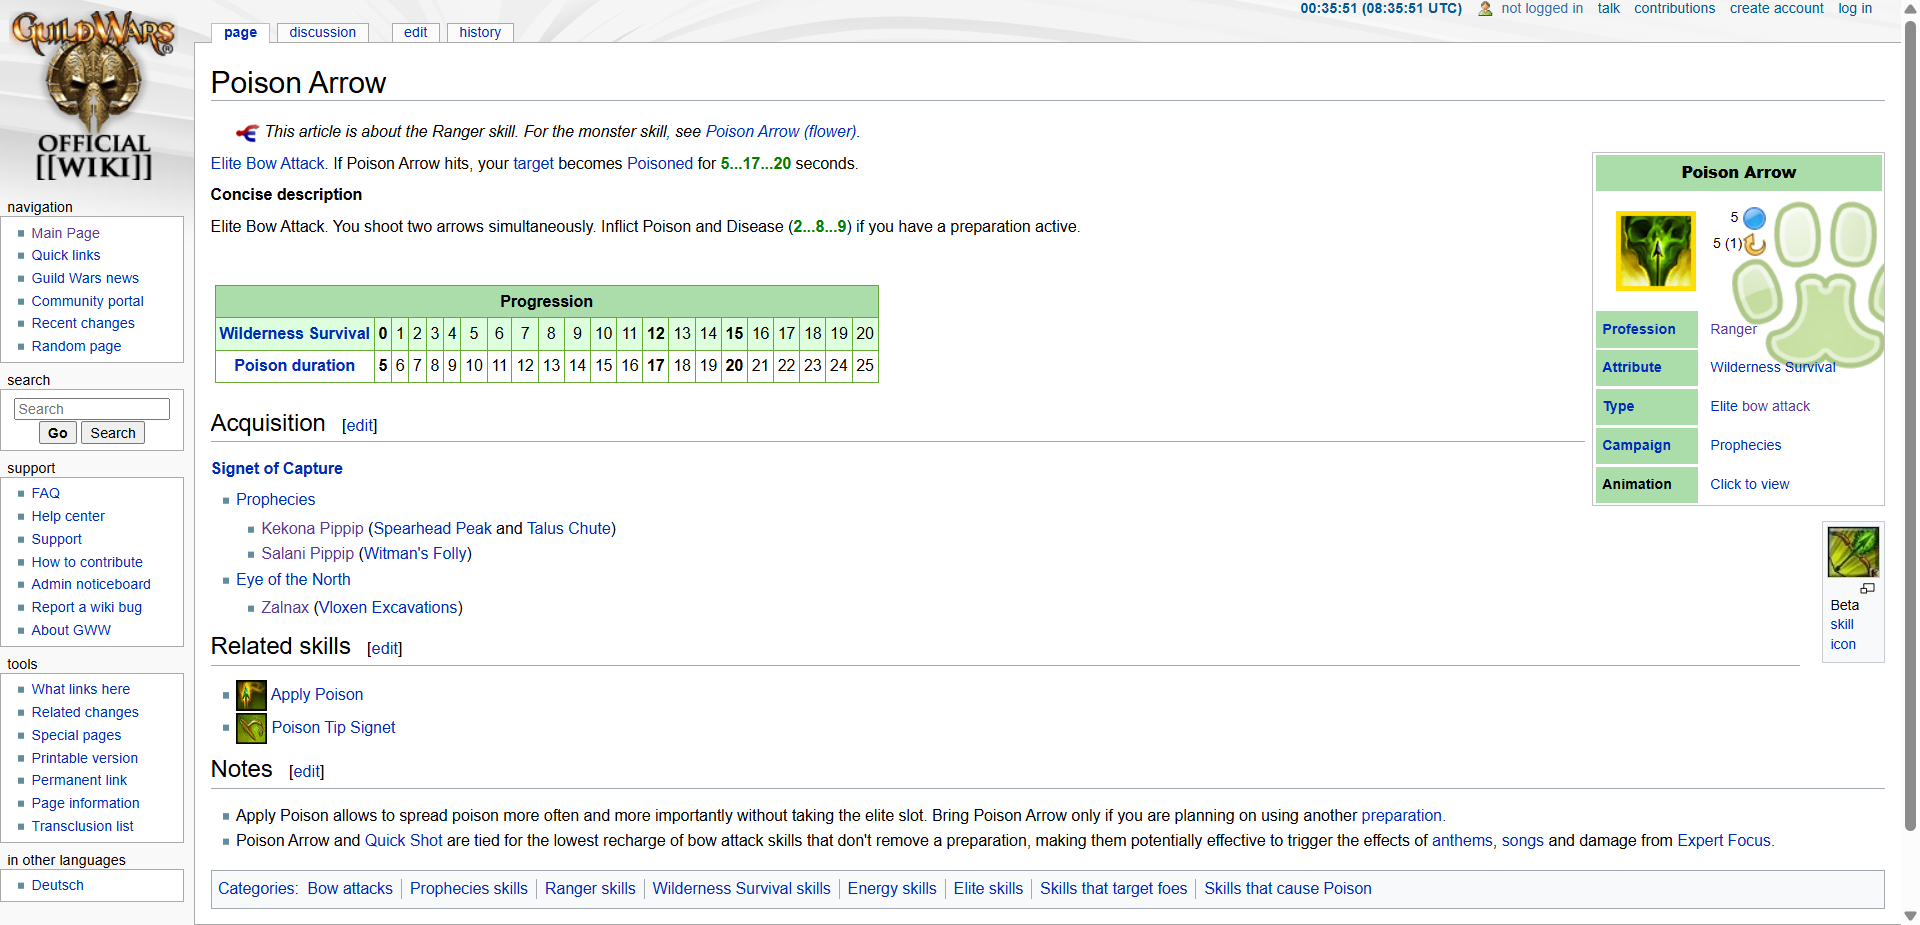1920x925 pixels.
Task: Open Printable version link
Action: coord(84,758)
